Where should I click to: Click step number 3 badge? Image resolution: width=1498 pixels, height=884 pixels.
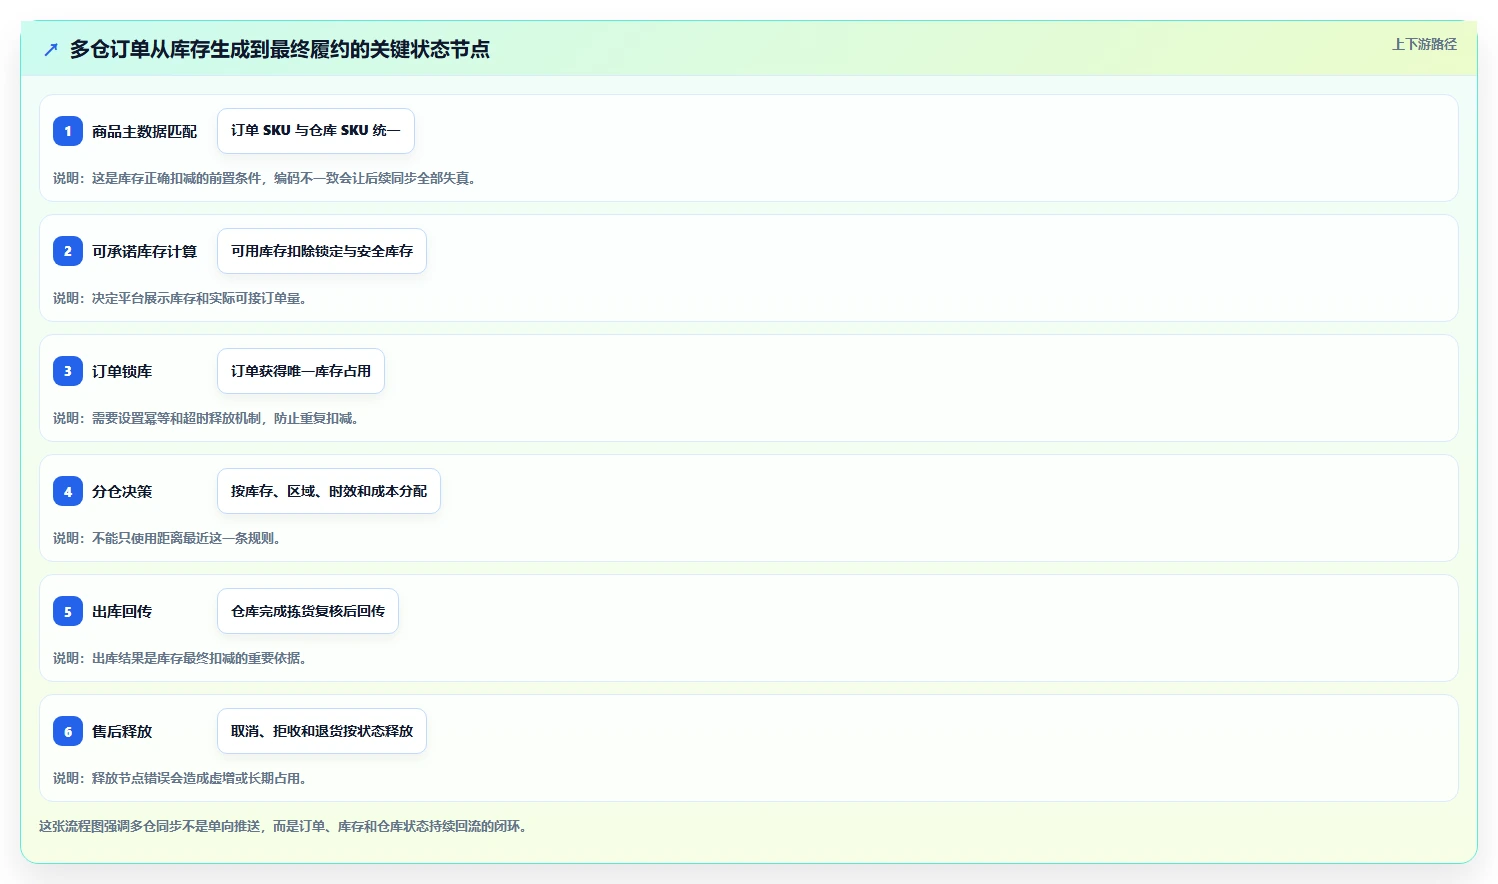[68, 371]
